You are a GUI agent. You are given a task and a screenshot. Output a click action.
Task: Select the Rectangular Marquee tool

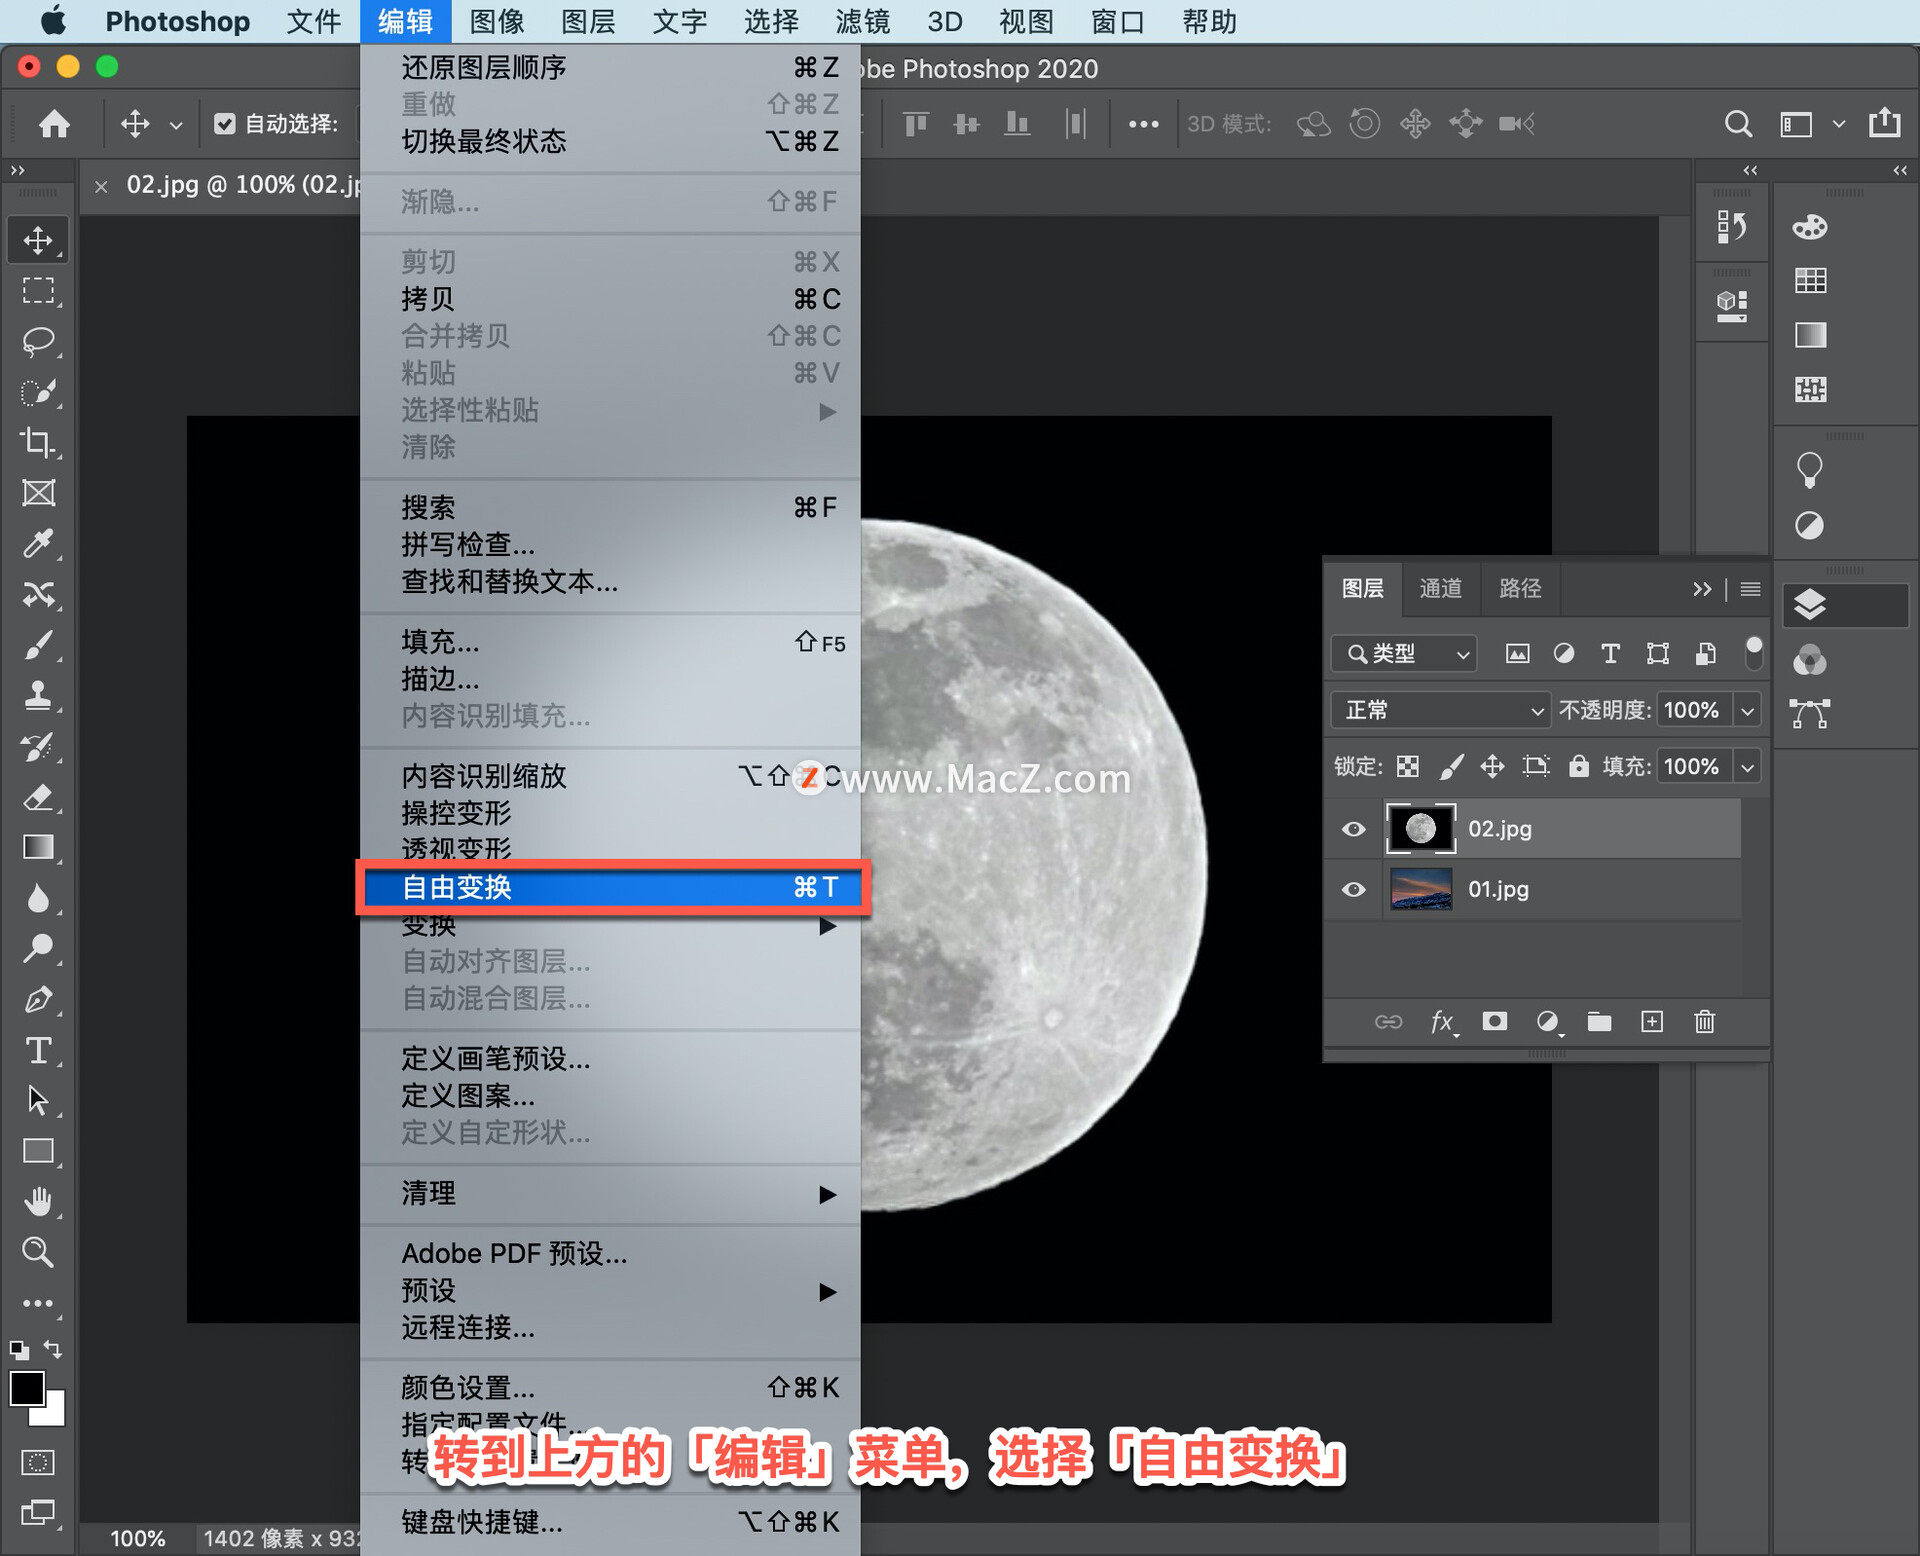pyautogui.click(x=38, y=291)
